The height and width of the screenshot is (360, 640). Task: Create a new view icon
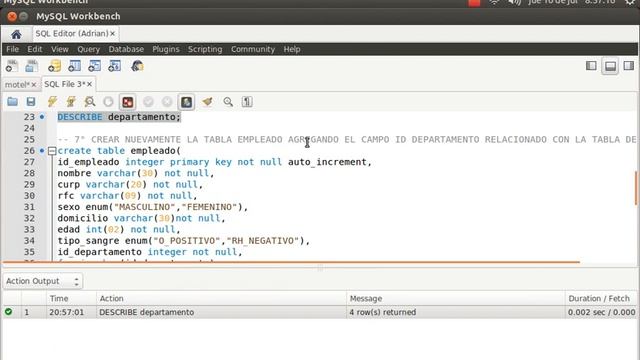point(95,66)
